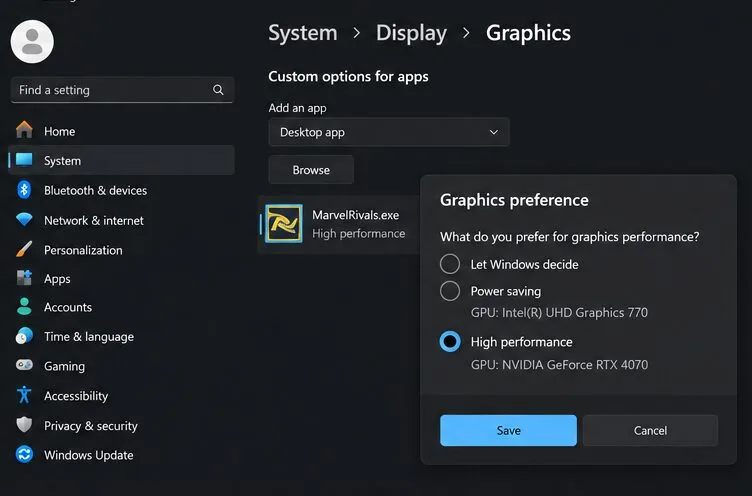
Task: Open Accounts settings
Action: point(122,307)
